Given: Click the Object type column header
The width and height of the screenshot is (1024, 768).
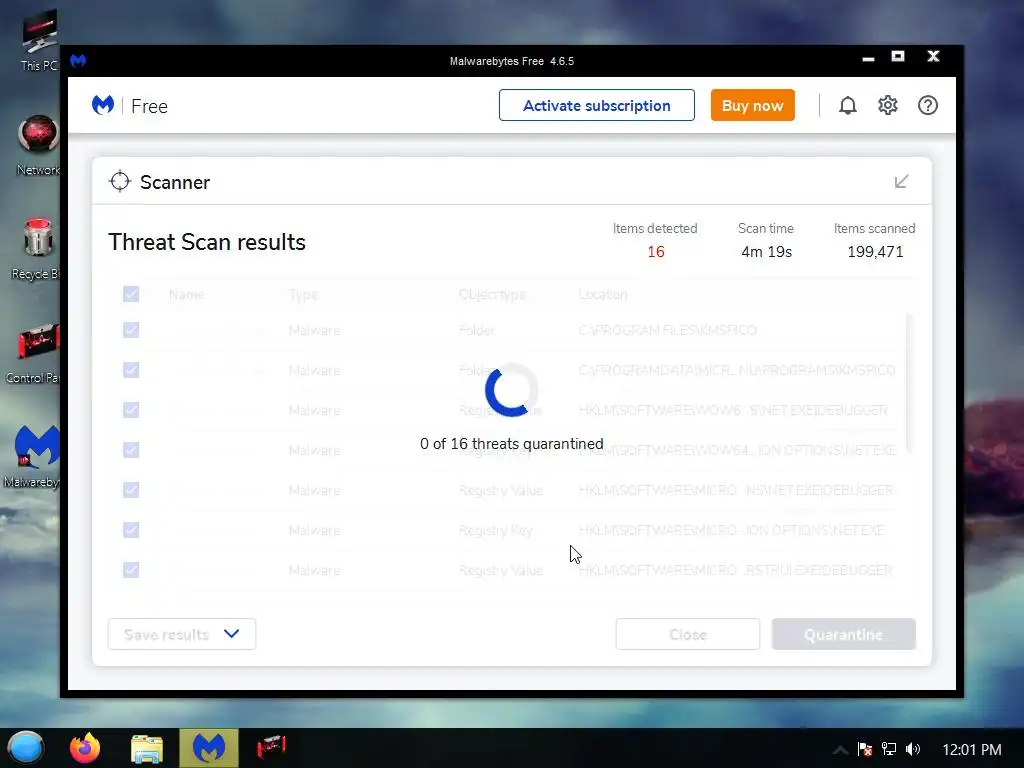Looking at the screenshot, I should click(492, 295).
